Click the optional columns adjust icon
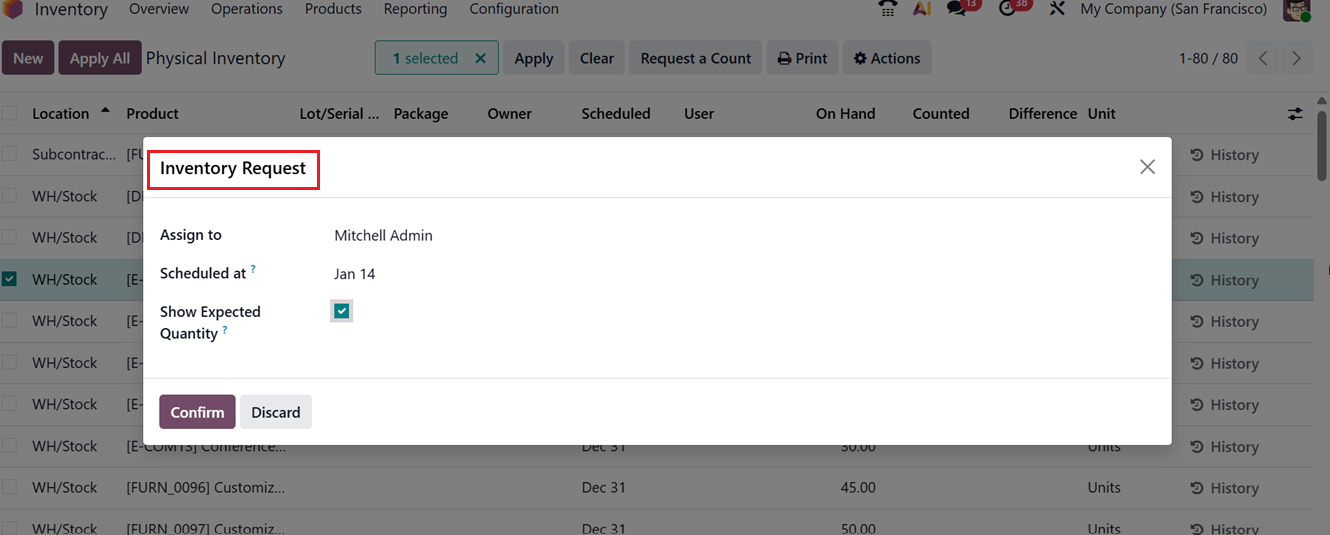 pos(1295,114)
